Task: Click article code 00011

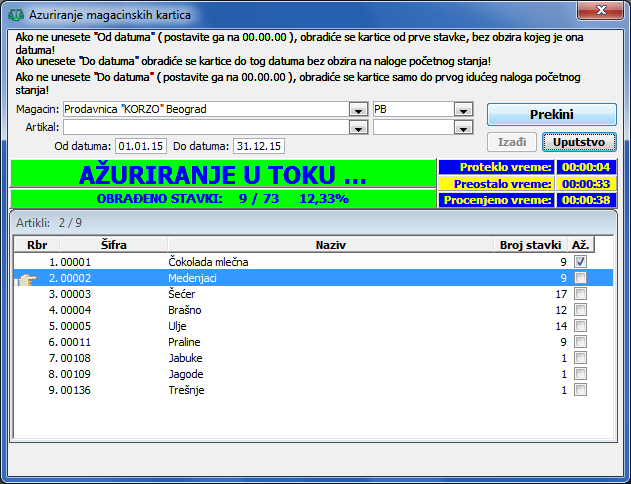Action: pos(76,342)
